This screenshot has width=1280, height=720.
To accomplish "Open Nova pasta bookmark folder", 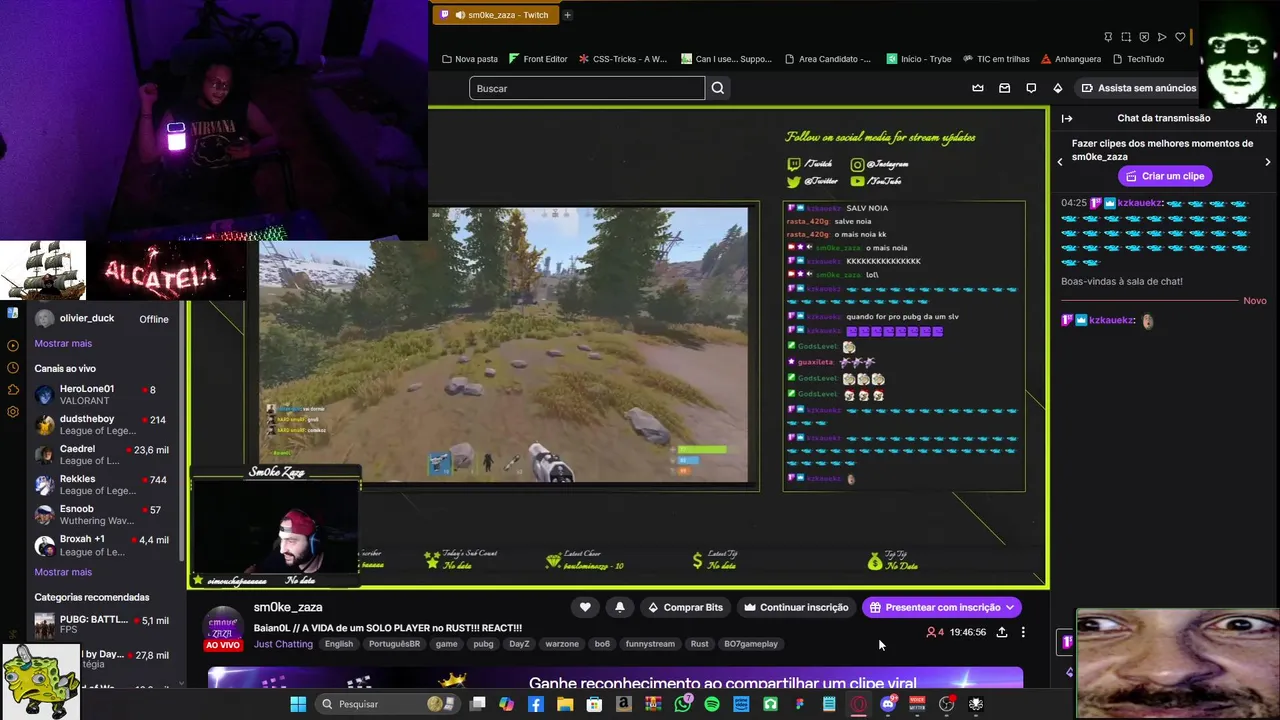I will 469,59.
